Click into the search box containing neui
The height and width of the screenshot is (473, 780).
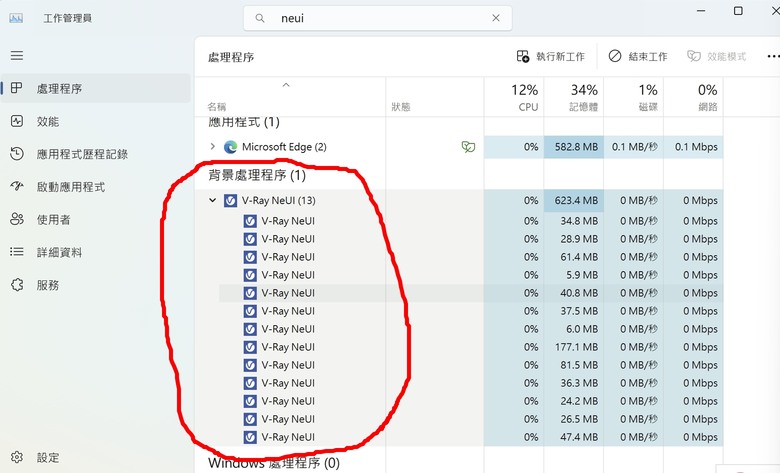click(x=378, y=18)
